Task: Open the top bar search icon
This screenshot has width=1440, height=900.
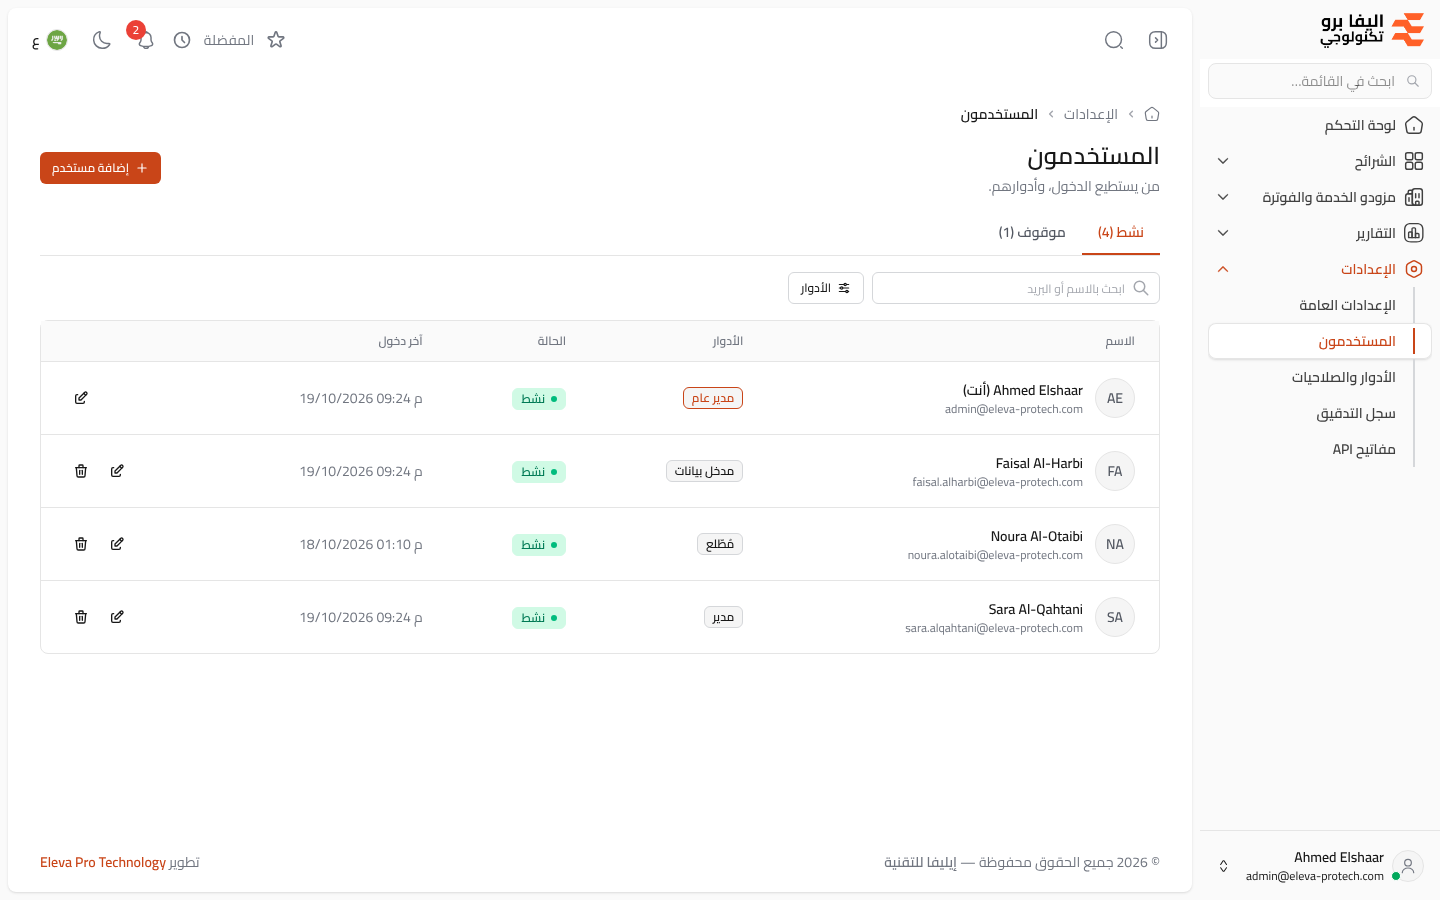Action: click(x=1114, y=40)
